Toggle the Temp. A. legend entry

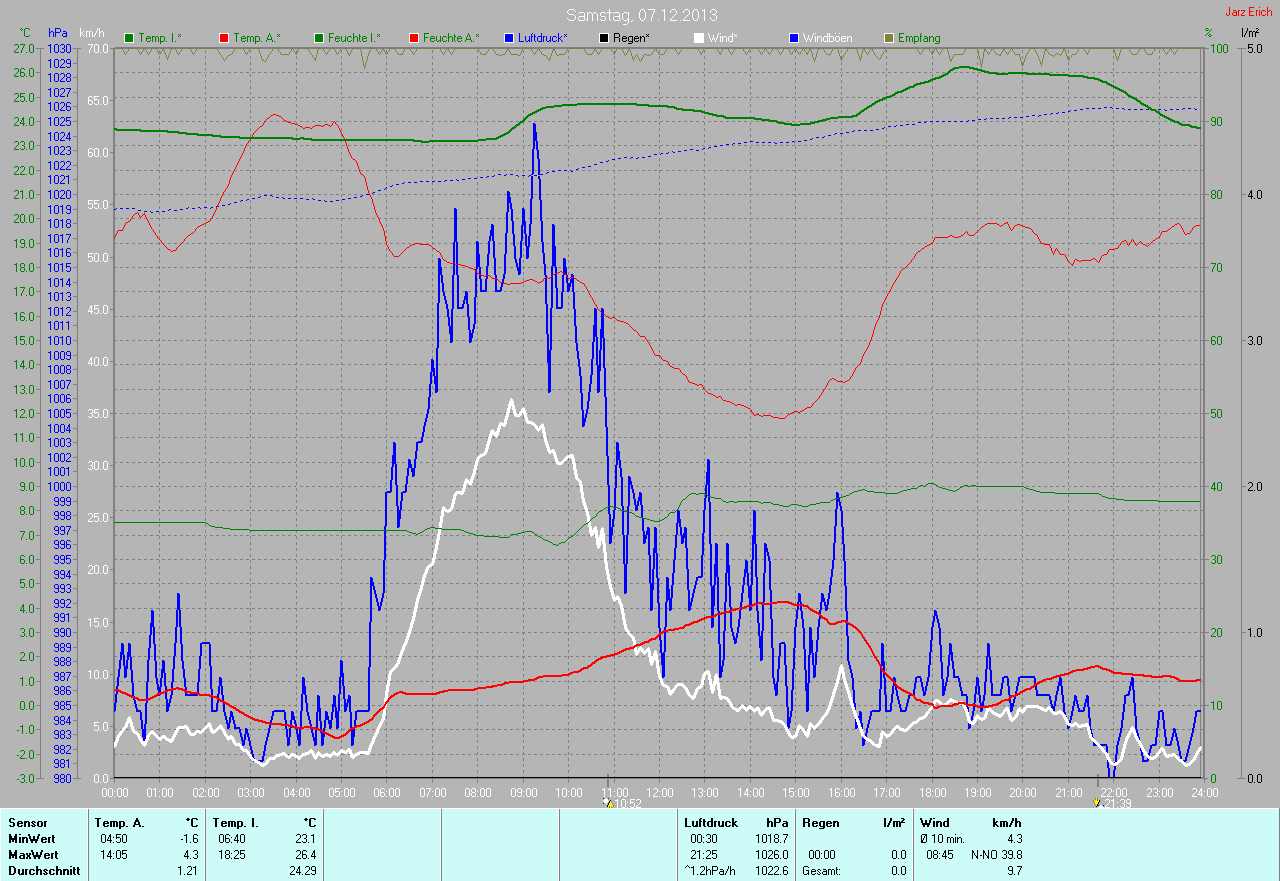pos(256,38)
